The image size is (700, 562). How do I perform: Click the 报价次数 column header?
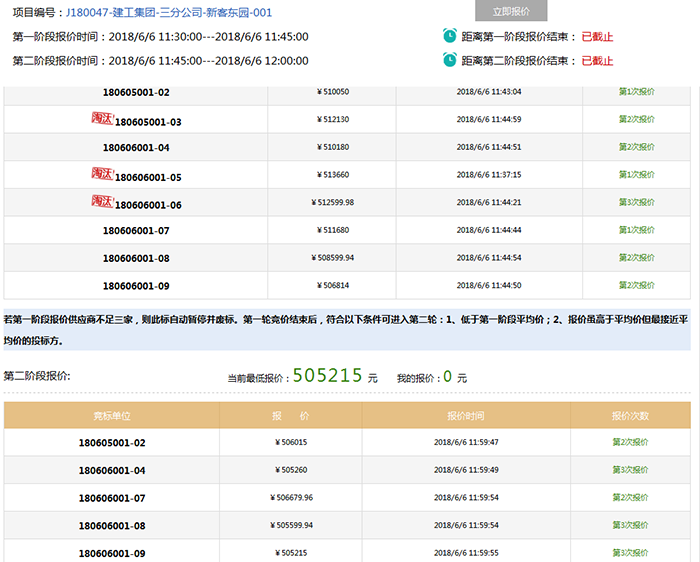pyautogui.click(x=630, y=416)
